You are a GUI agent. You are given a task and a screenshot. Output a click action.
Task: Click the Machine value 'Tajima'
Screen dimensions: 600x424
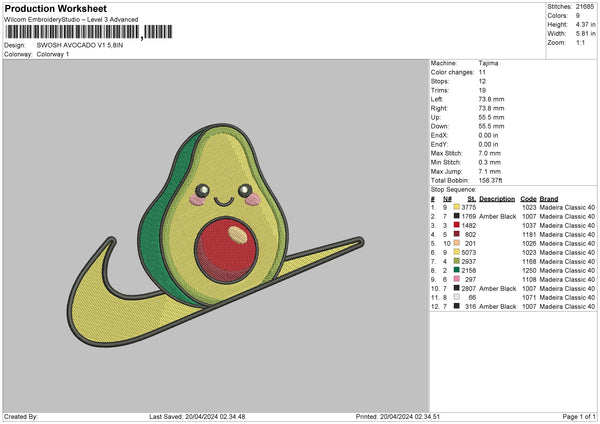[x=488, y=63]
